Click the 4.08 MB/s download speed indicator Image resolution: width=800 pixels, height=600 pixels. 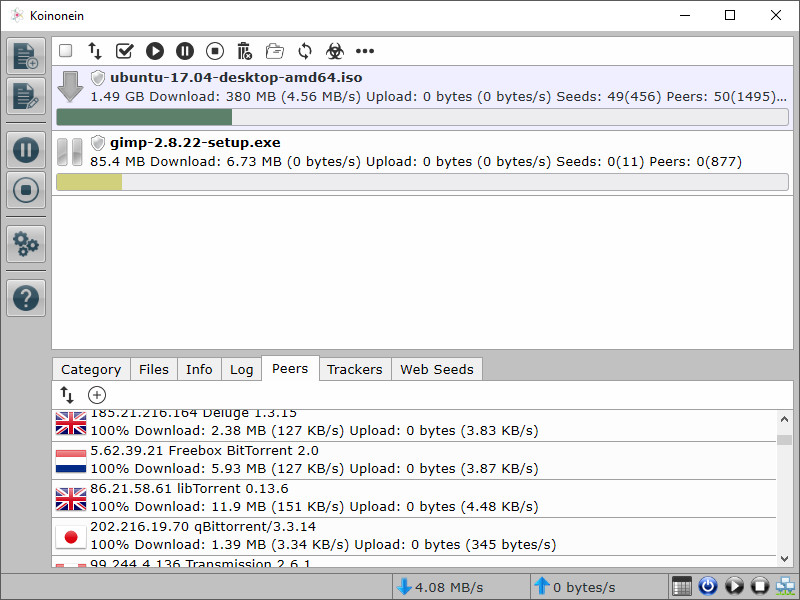click(x=461, y=587)
